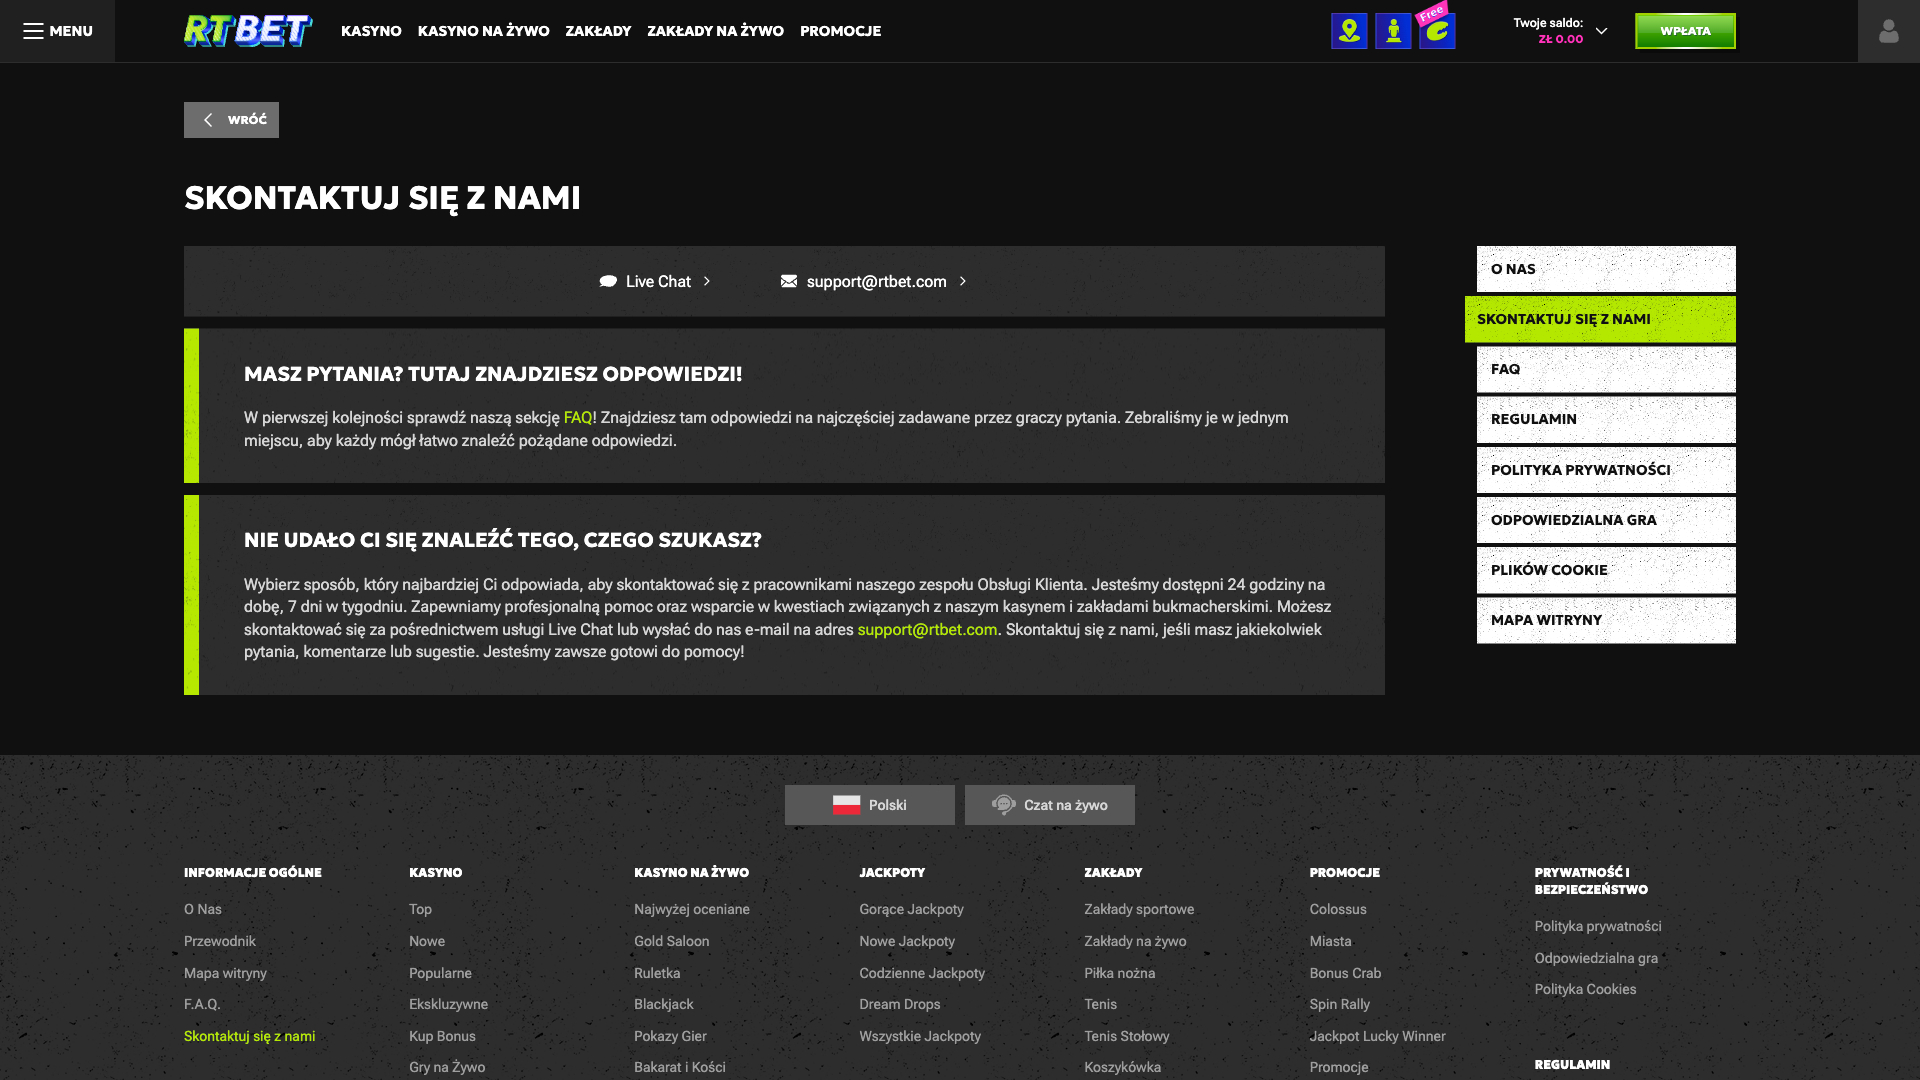Select SKONTAKTUJ SIĘ Z NAMI sidebar item
This screenshot has height=1080, width=1920.
coord(1600,319)
